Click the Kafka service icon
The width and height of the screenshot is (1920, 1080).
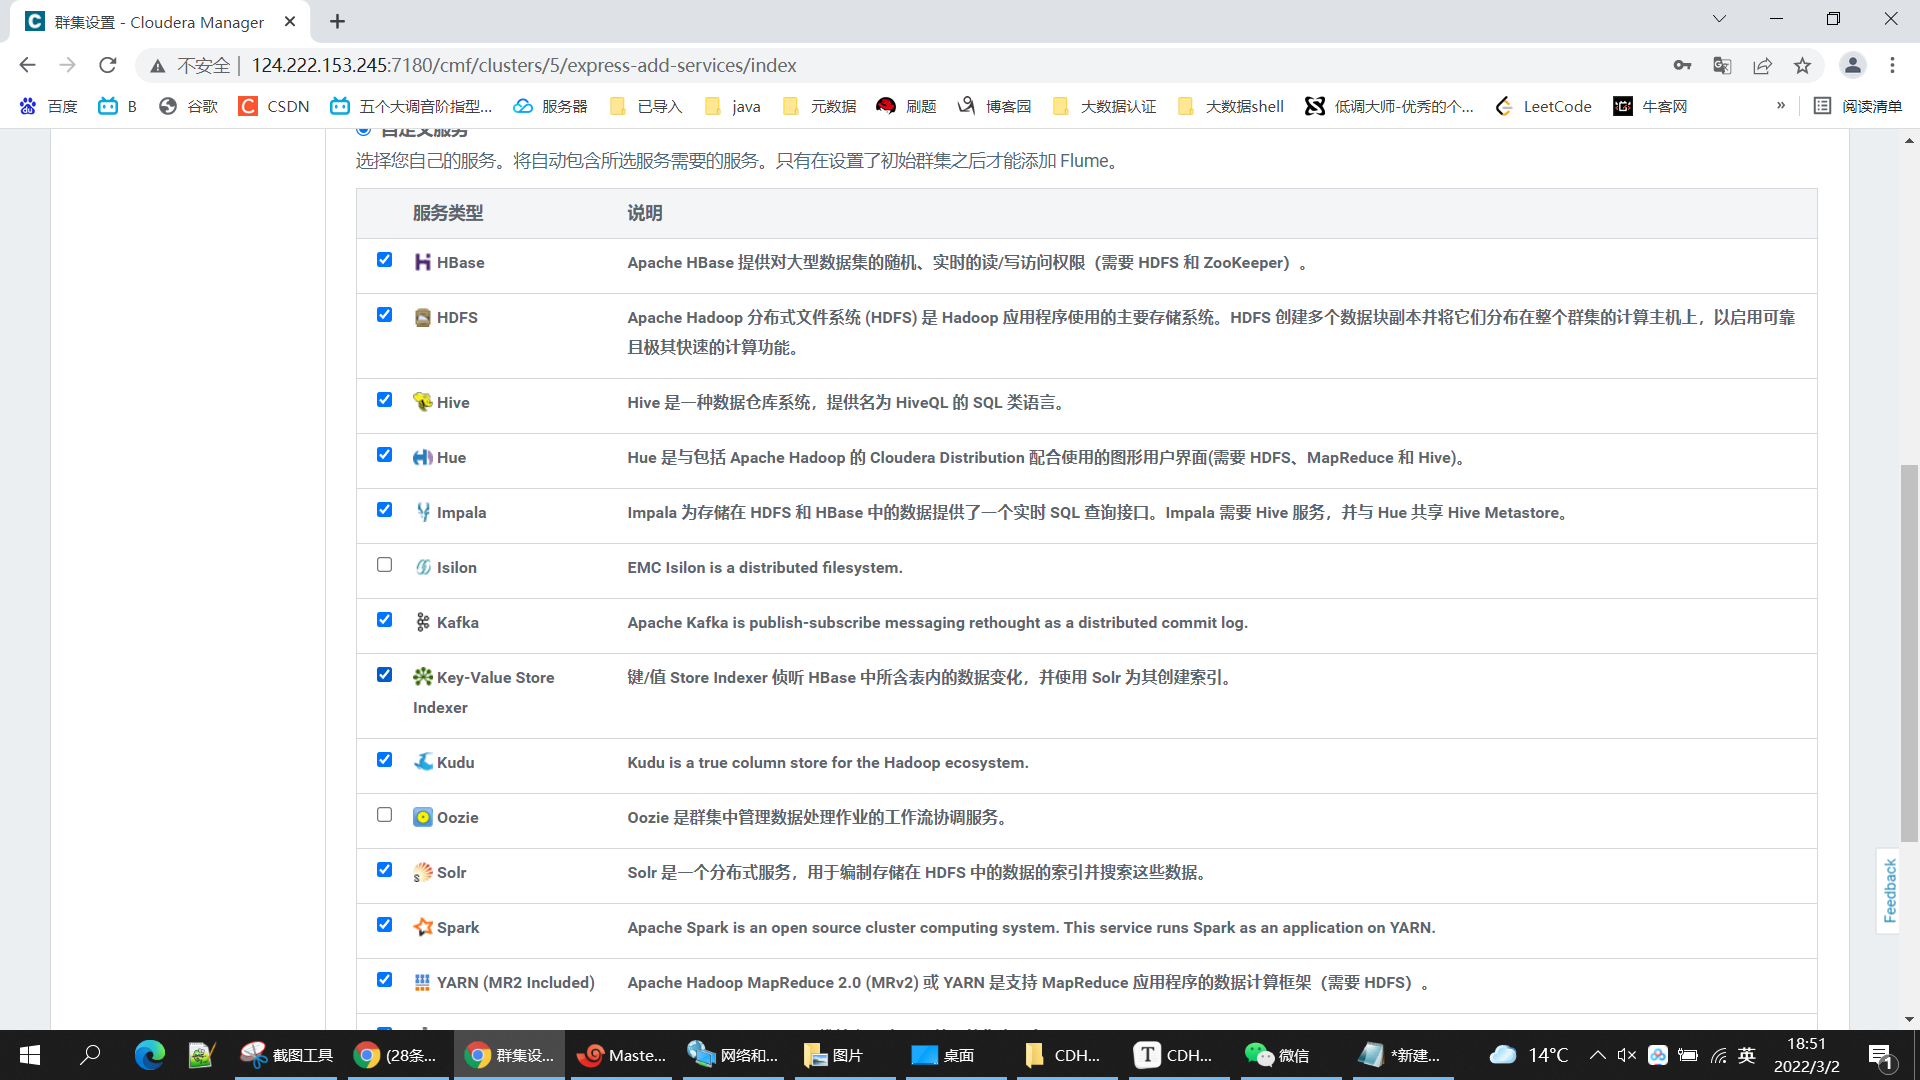(422, 622)
